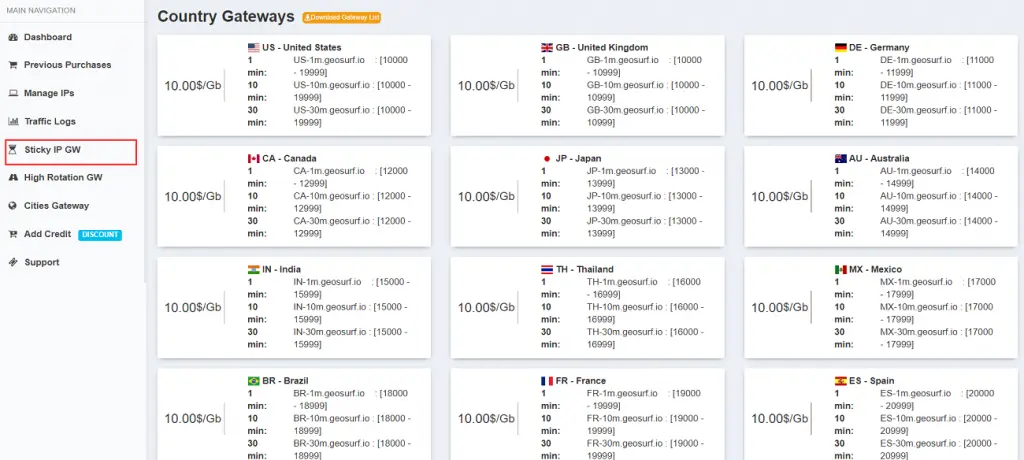Click the Australia flag icon
The height and width of the screenshot is (460, 1024).
(x=840, y=159)
